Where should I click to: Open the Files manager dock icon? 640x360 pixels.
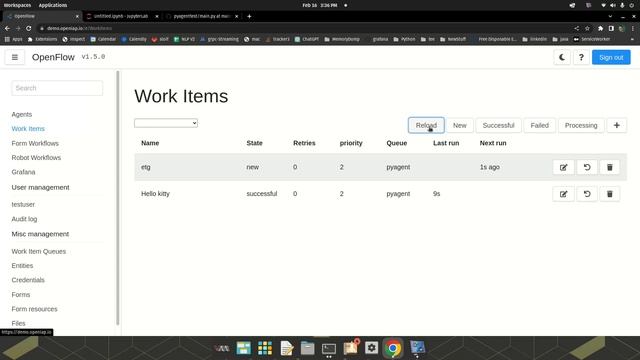click(x=307, y=348)
